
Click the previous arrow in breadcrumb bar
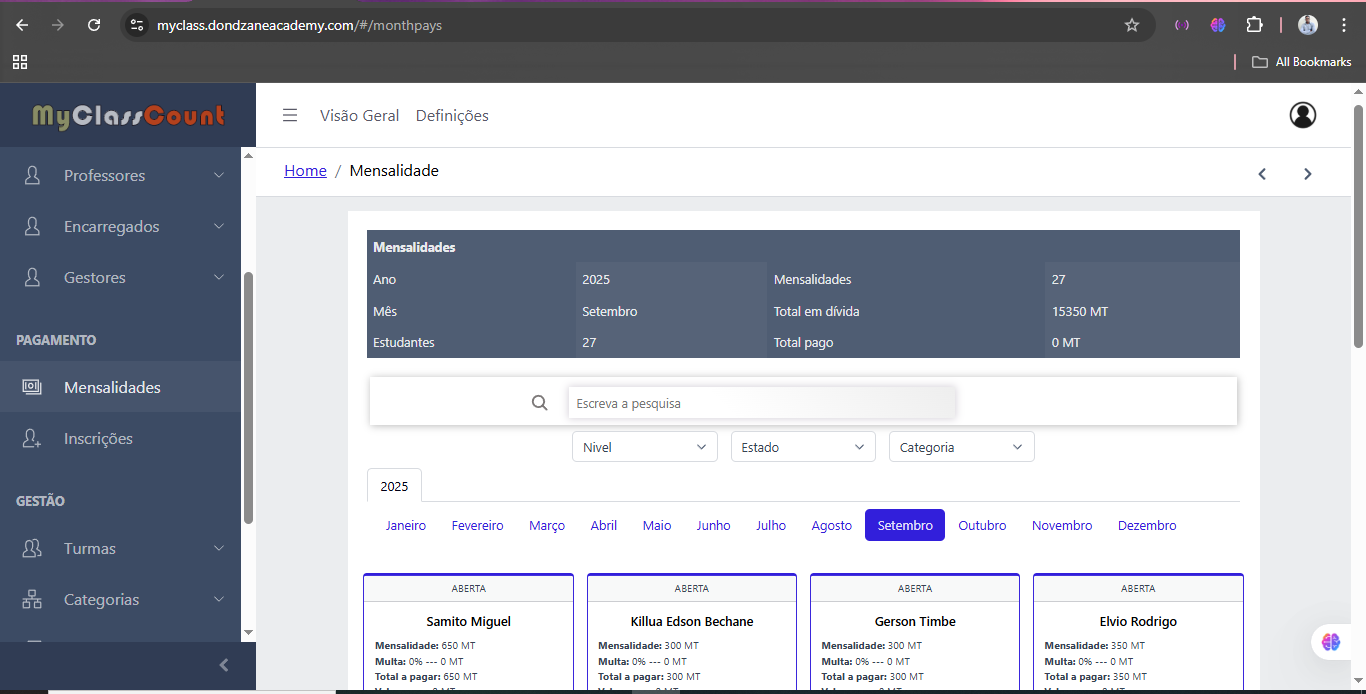click(1262, 174)
